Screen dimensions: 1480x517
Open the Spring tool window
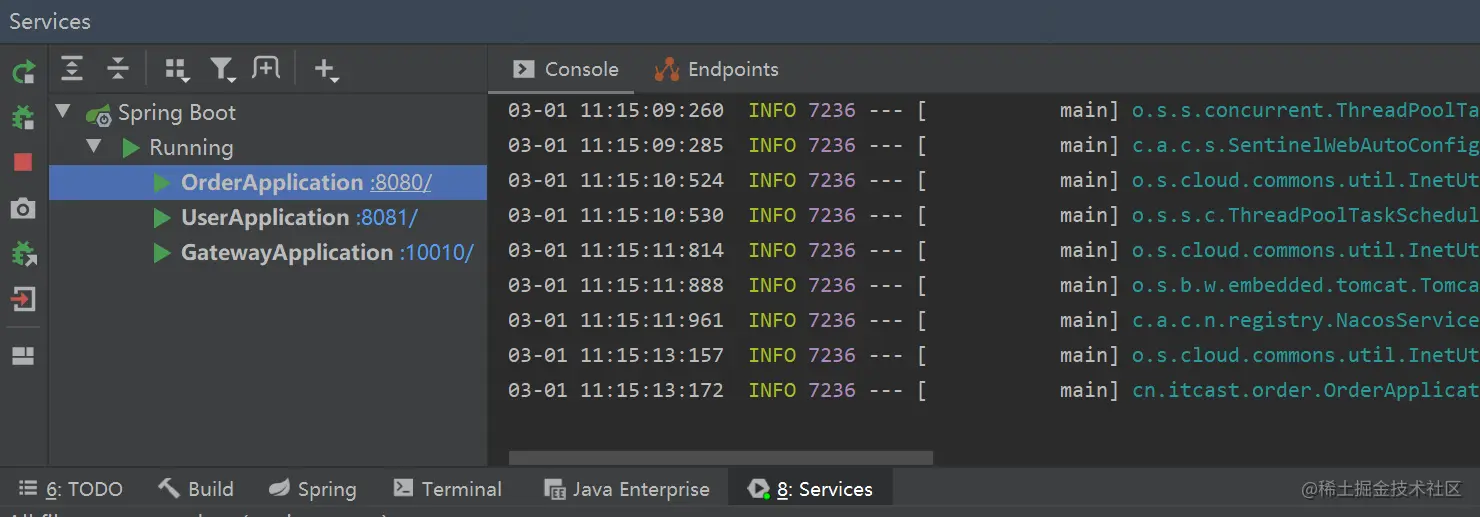coord(312,489)
